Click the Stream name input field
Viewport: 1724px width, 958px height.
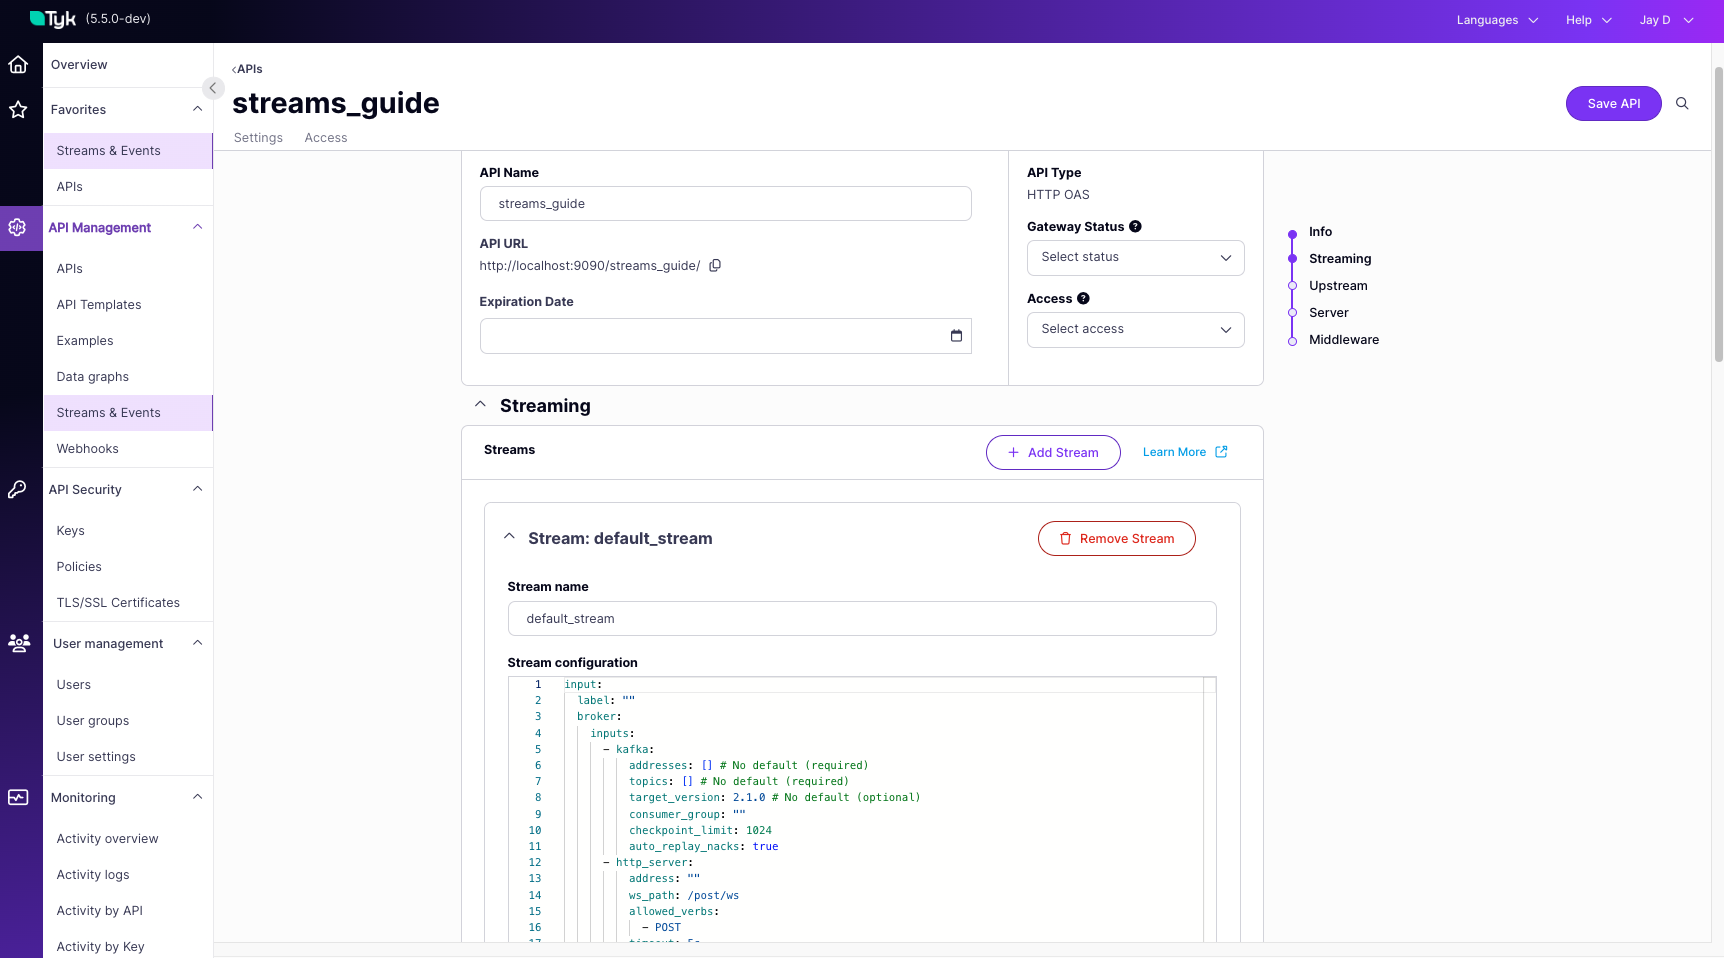(862, 619)
